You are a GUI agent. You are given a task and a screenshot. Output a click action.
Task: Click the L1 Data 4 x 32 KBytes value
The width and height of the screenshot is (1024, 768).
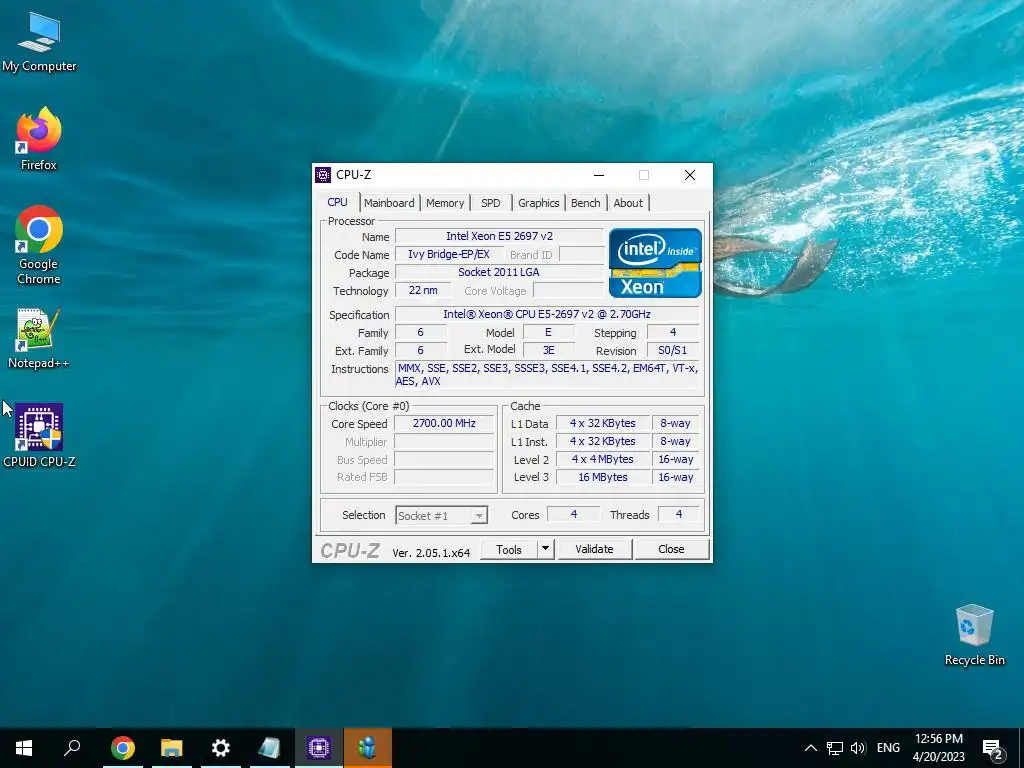tap(603, 423)
